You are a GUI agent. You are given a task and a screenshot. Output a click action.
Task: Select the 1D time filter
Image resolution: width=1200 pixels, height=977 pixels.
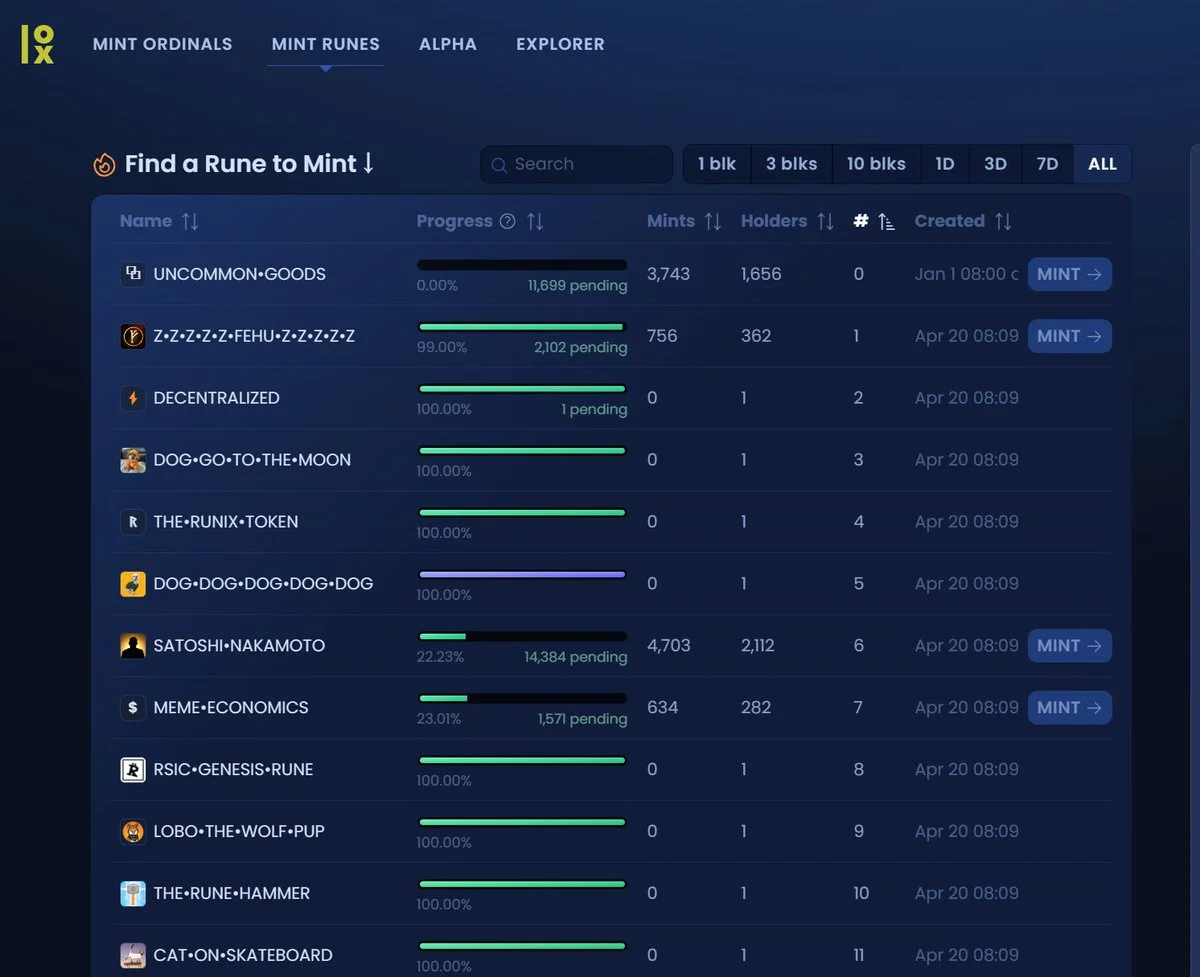pos(945,164)
